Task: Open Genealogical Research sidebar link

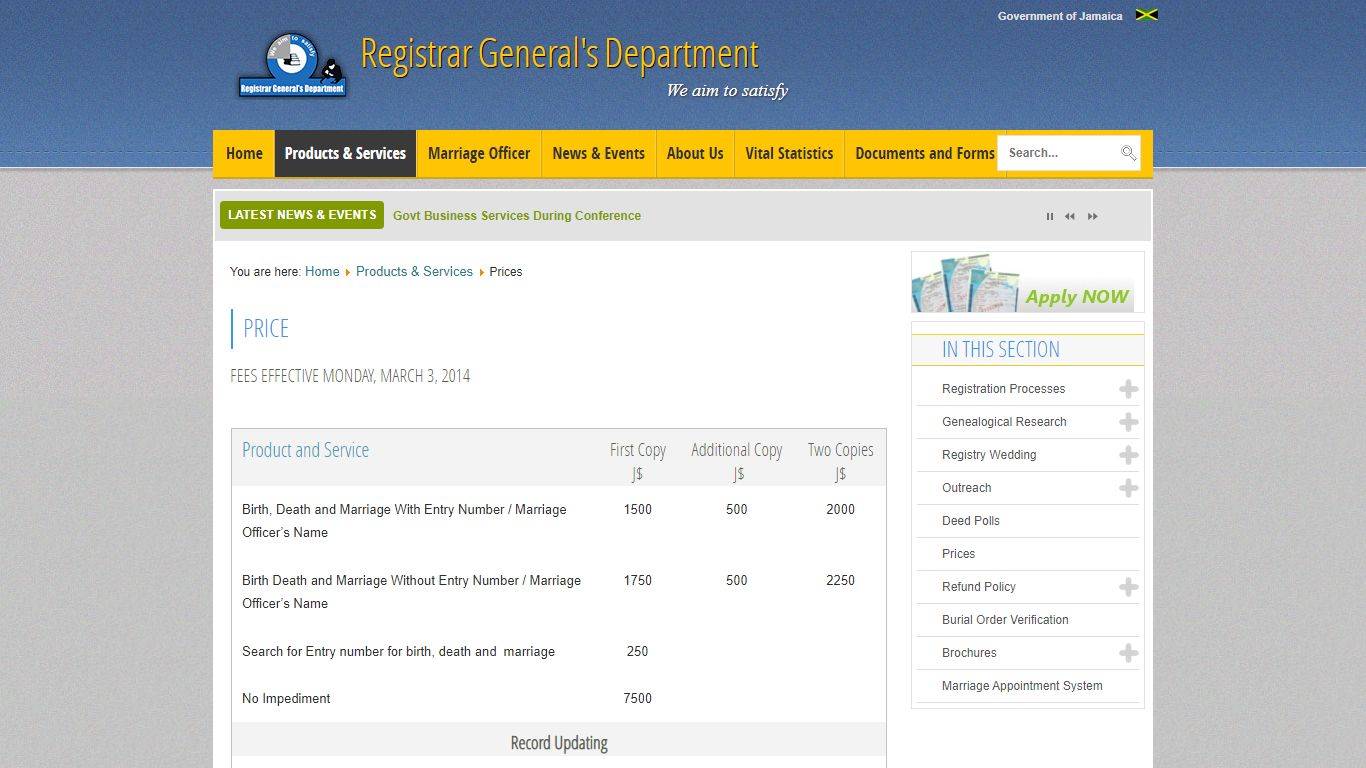Action: [x=1004, y=422]
